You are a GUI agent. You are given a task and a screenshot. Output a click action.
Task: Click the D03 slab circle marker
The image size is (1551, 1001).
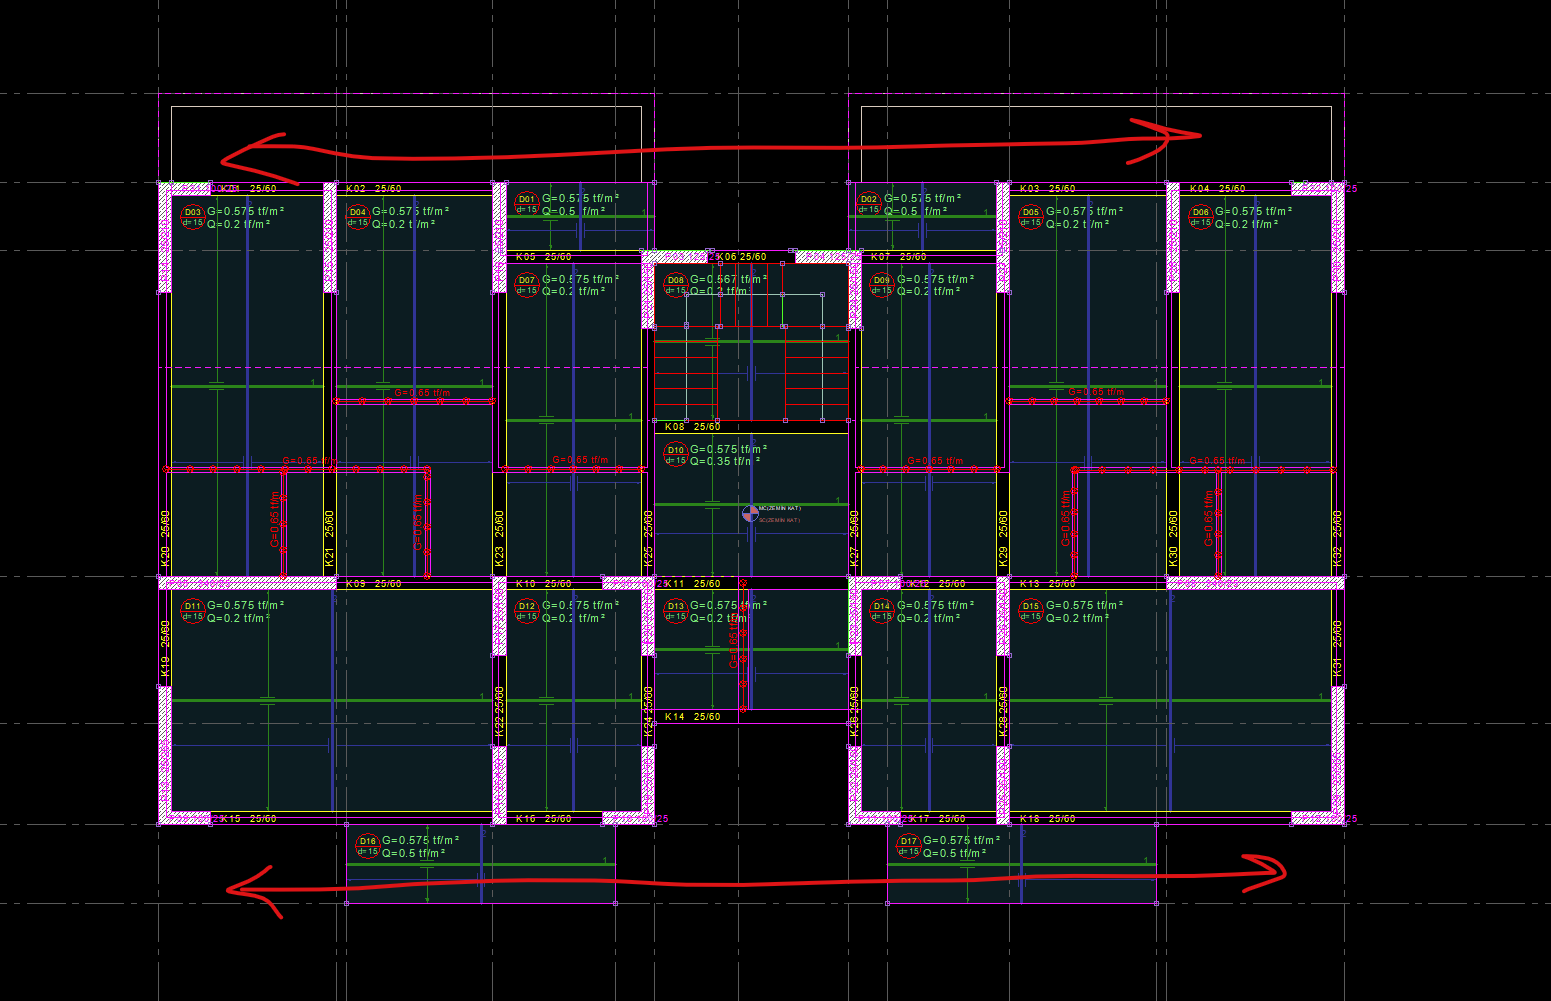click(192, 216)
